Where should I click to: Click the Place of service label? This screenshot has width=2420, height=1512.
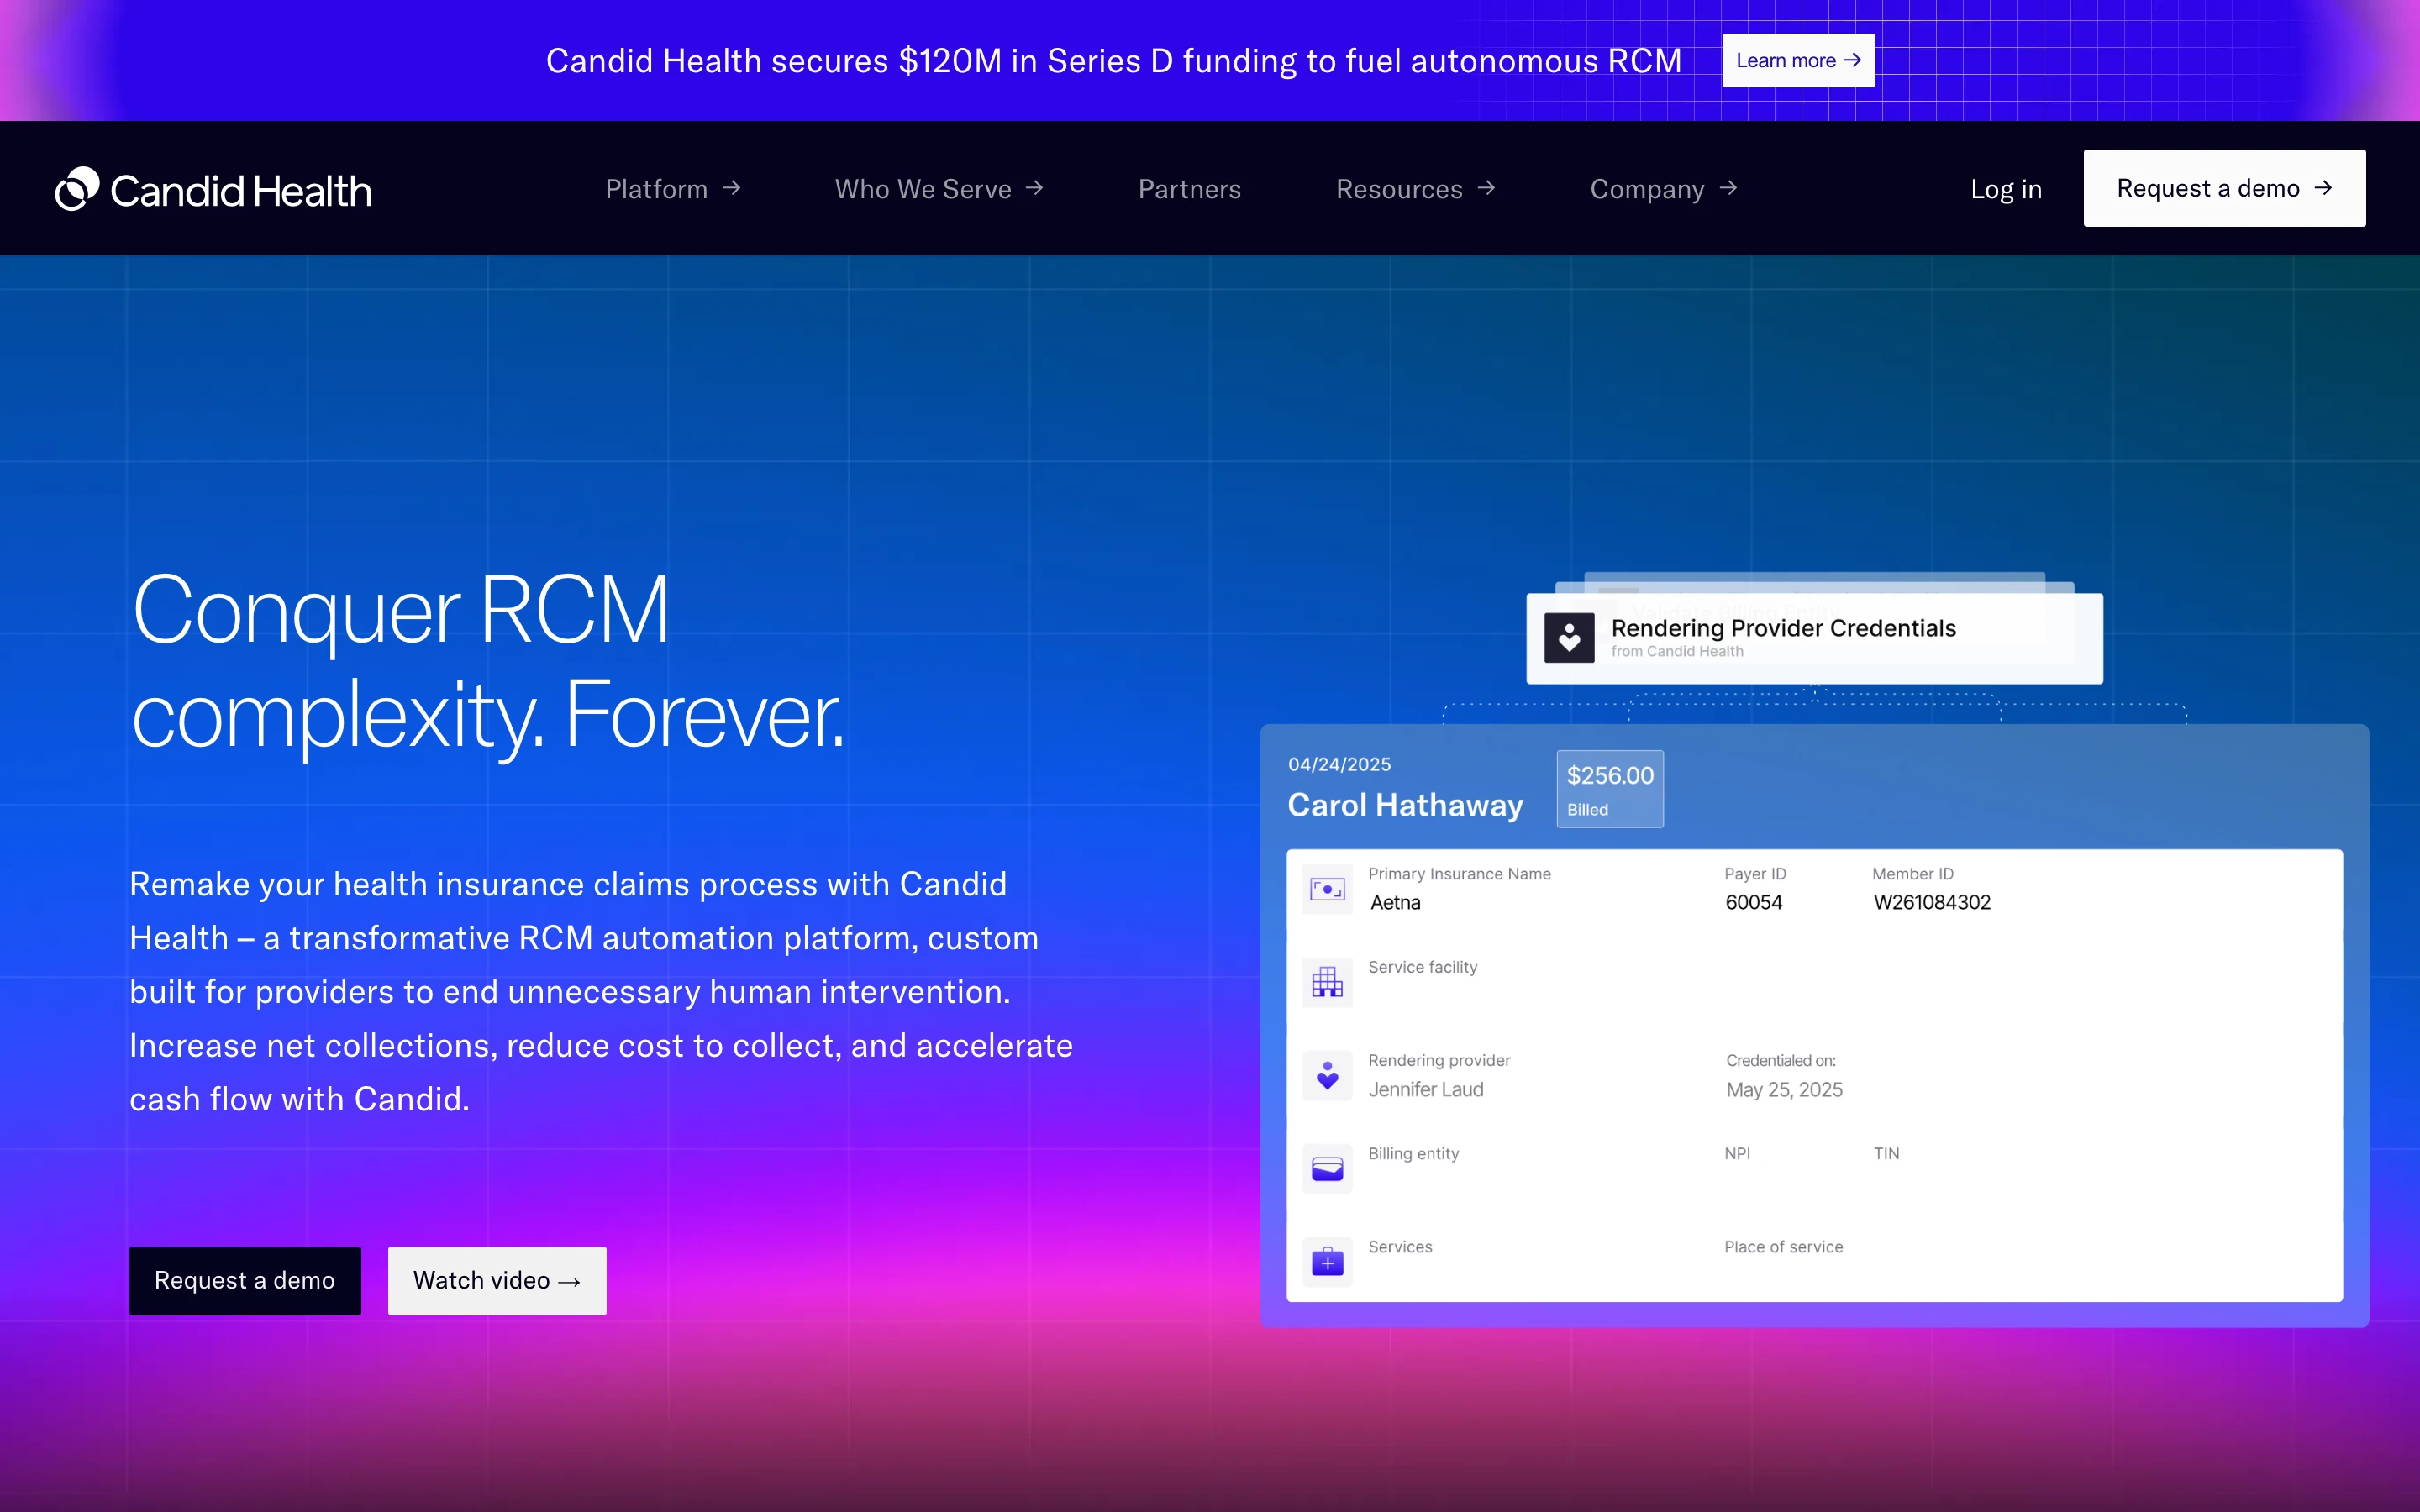click(1783, 1247)
